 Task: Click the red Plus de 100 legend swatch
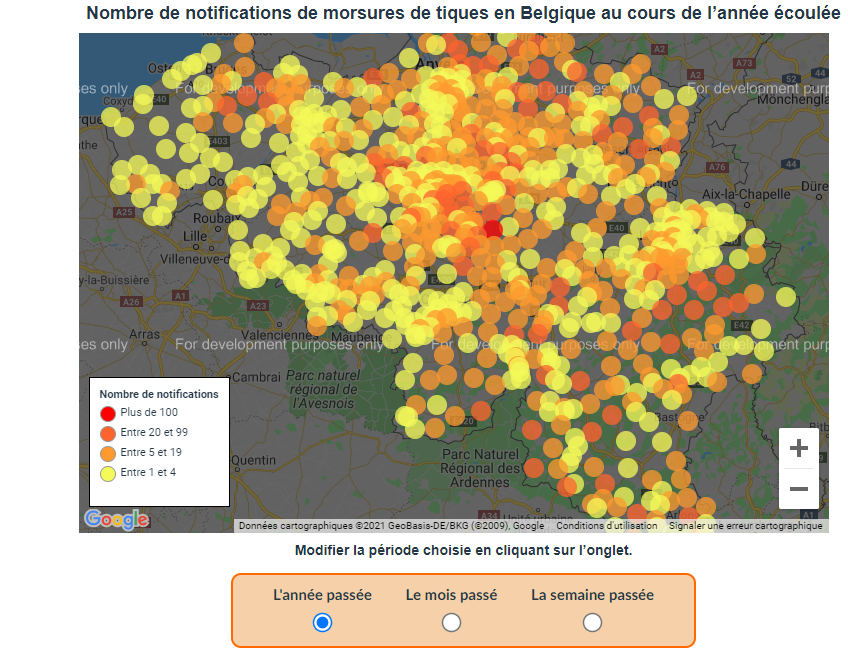point(108,414)
